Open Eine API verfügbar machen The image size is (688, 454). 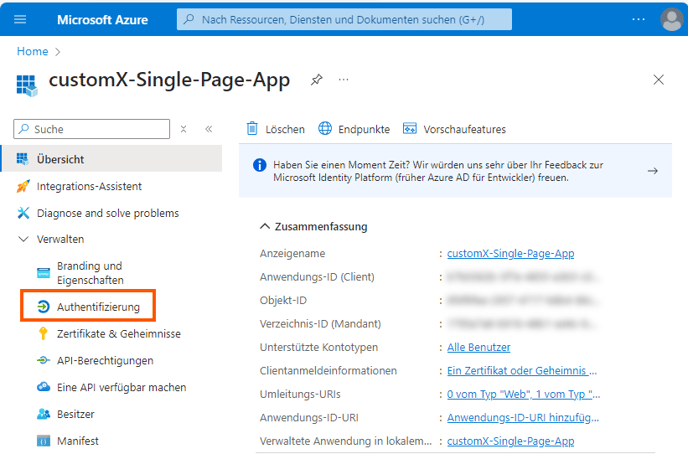122,387
